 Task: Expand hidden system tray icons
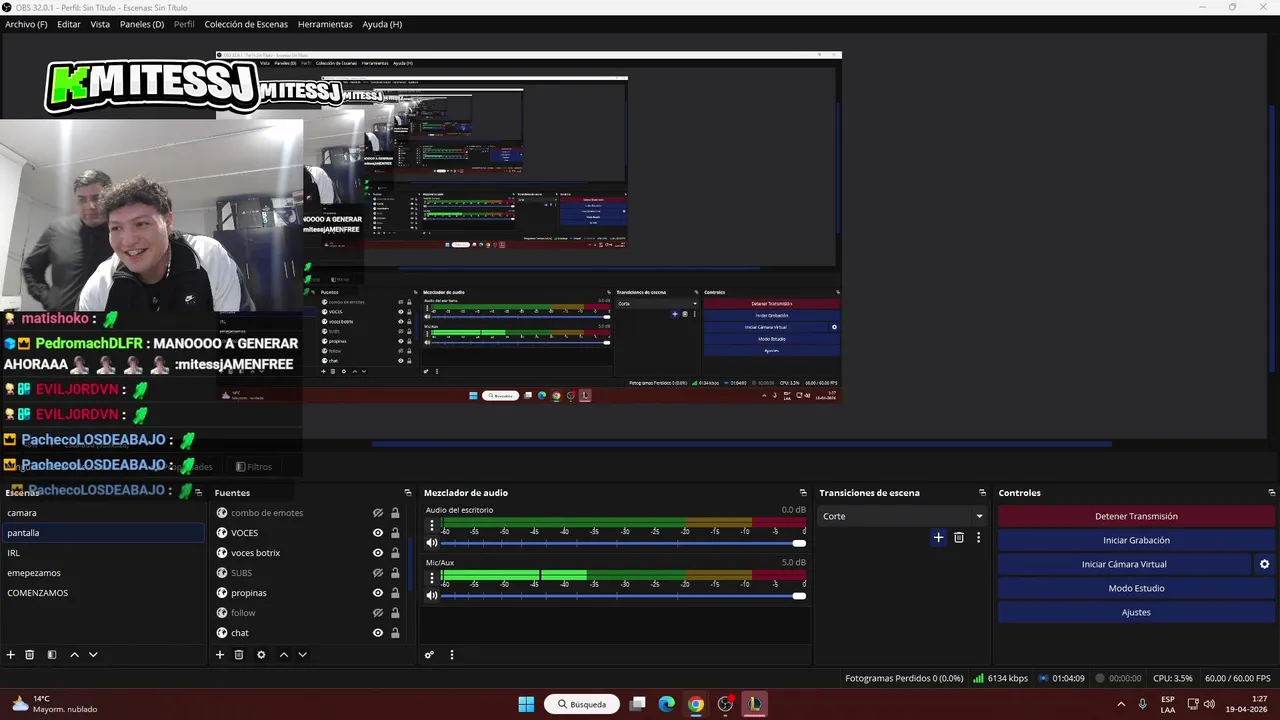[1121, 704]
